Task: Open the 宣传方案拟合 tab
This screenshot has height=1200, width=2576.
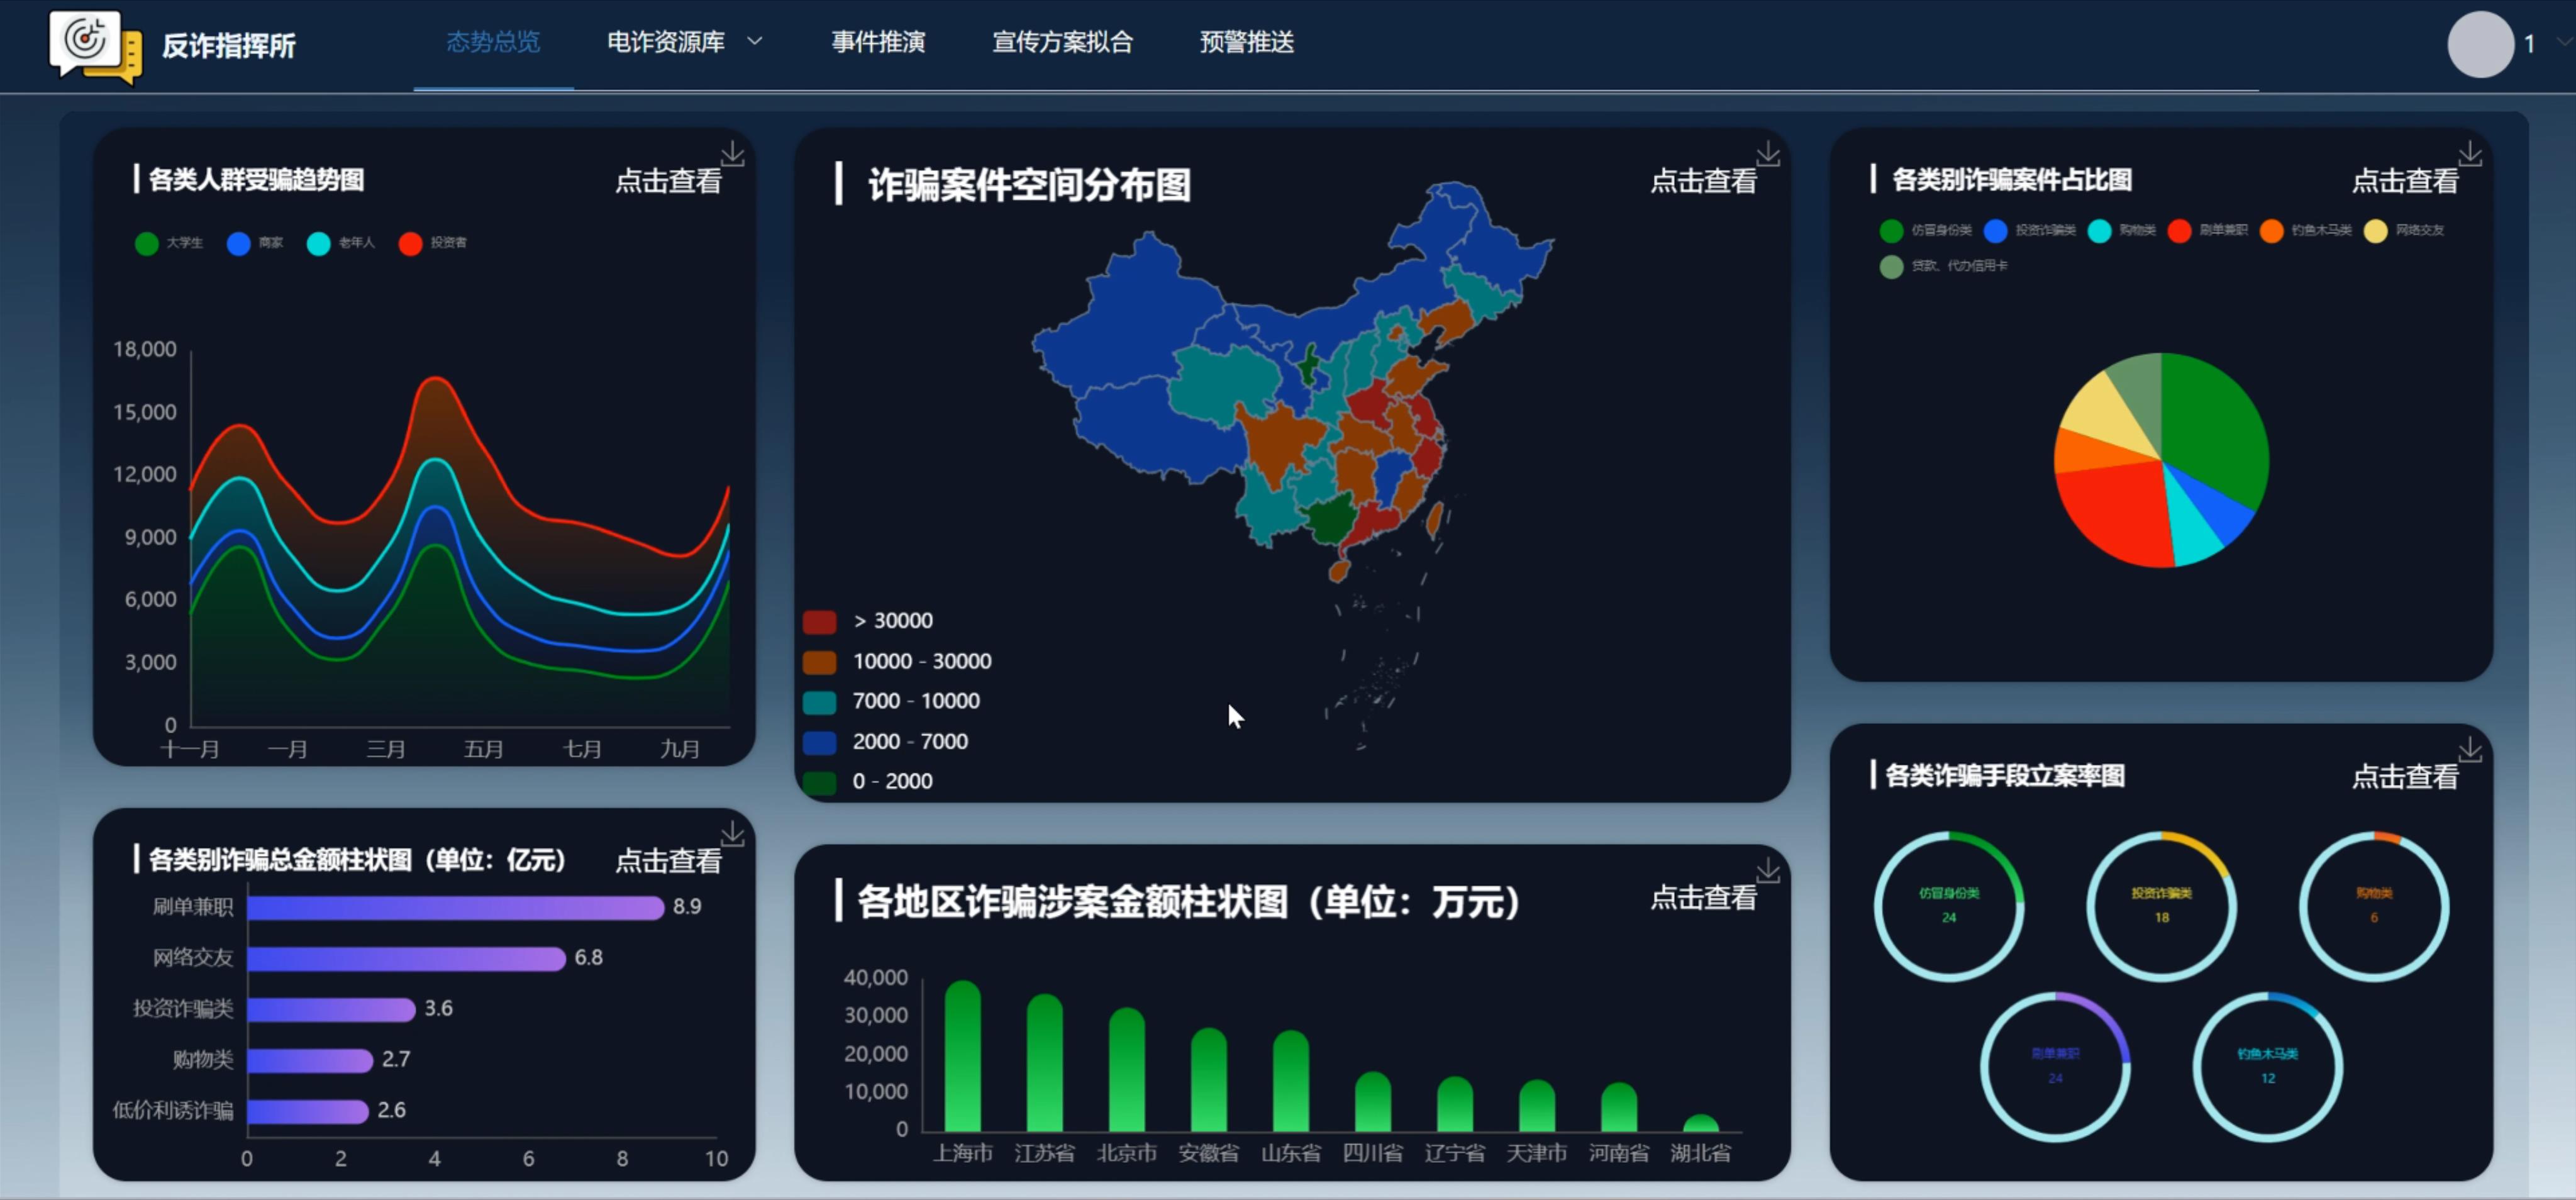Action: tap(1062, 43)
